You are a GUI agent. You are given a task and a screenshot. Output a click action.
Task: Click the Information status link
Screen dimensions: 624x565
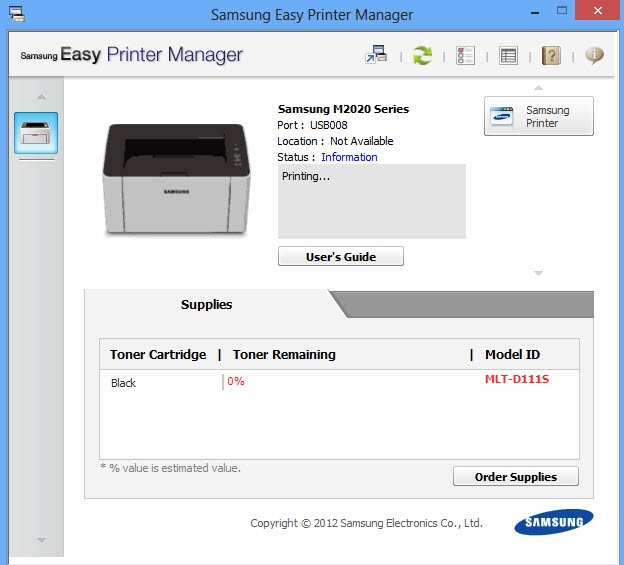[x=349, y=157]
